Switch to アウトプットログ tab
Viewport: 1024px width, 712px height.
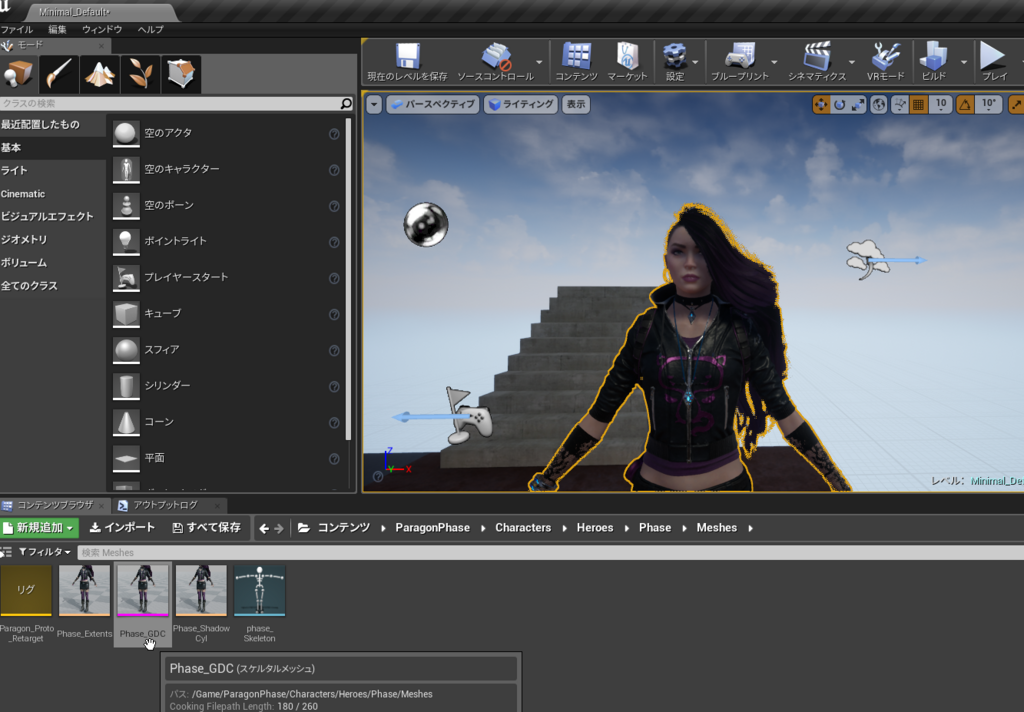tap(165, 505)
